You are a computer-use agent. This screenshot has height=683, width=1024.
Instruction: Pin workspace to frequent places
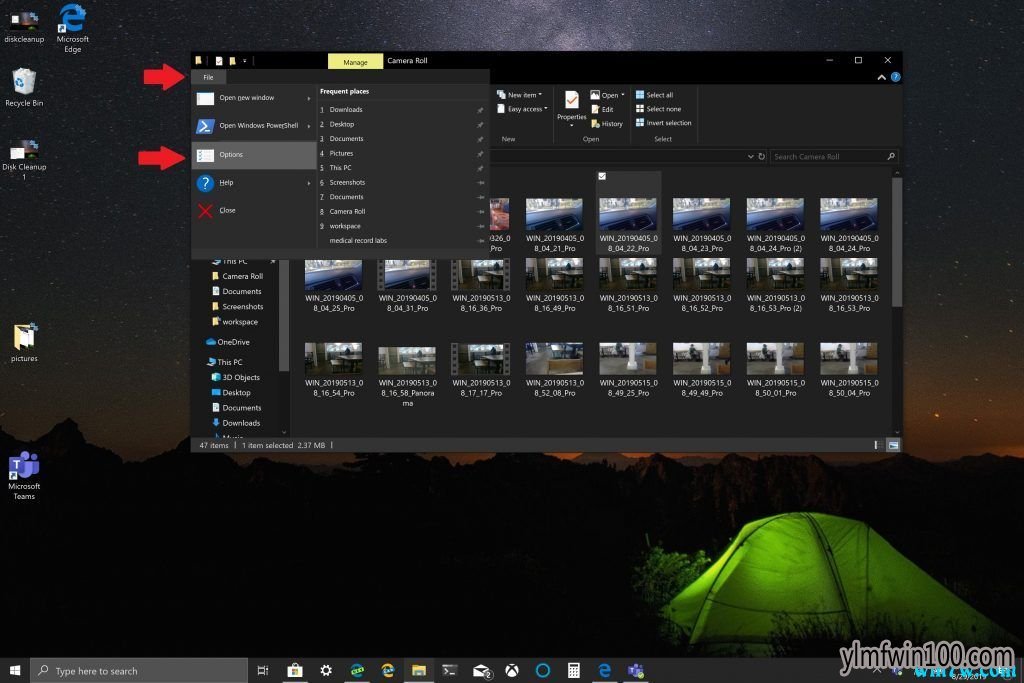coord(481,227)
